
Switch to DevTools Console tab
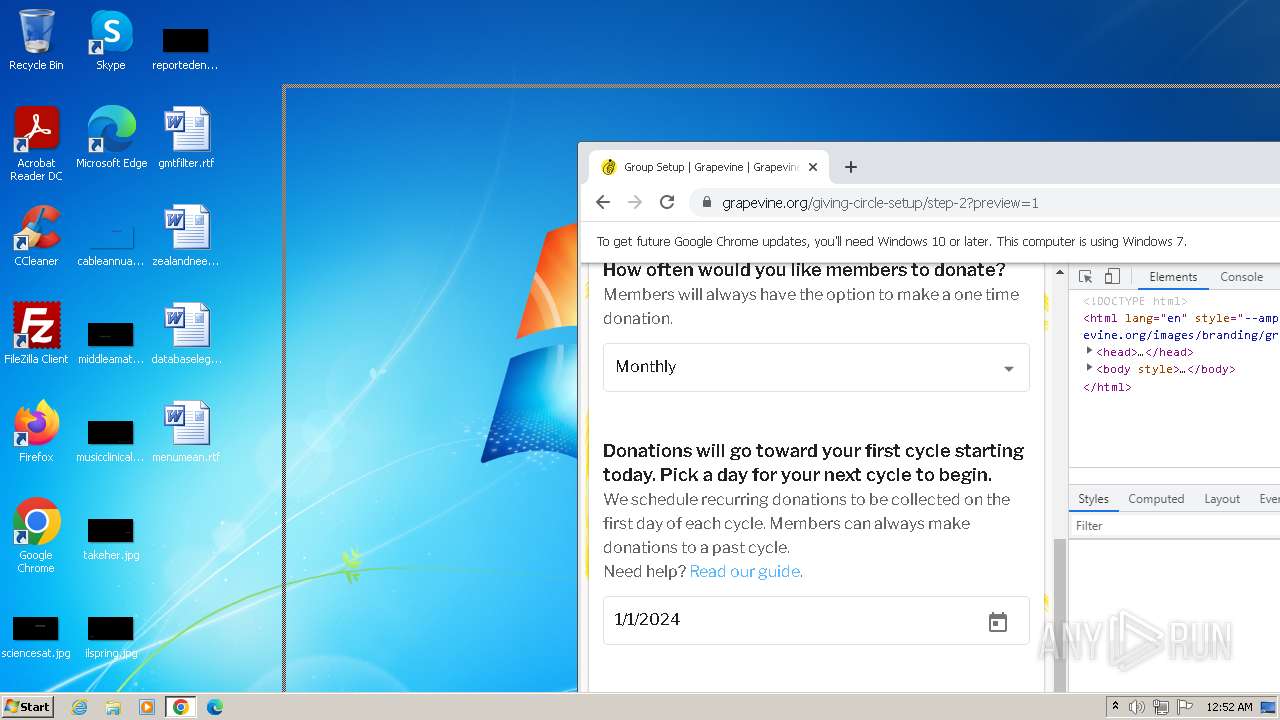1241,277
